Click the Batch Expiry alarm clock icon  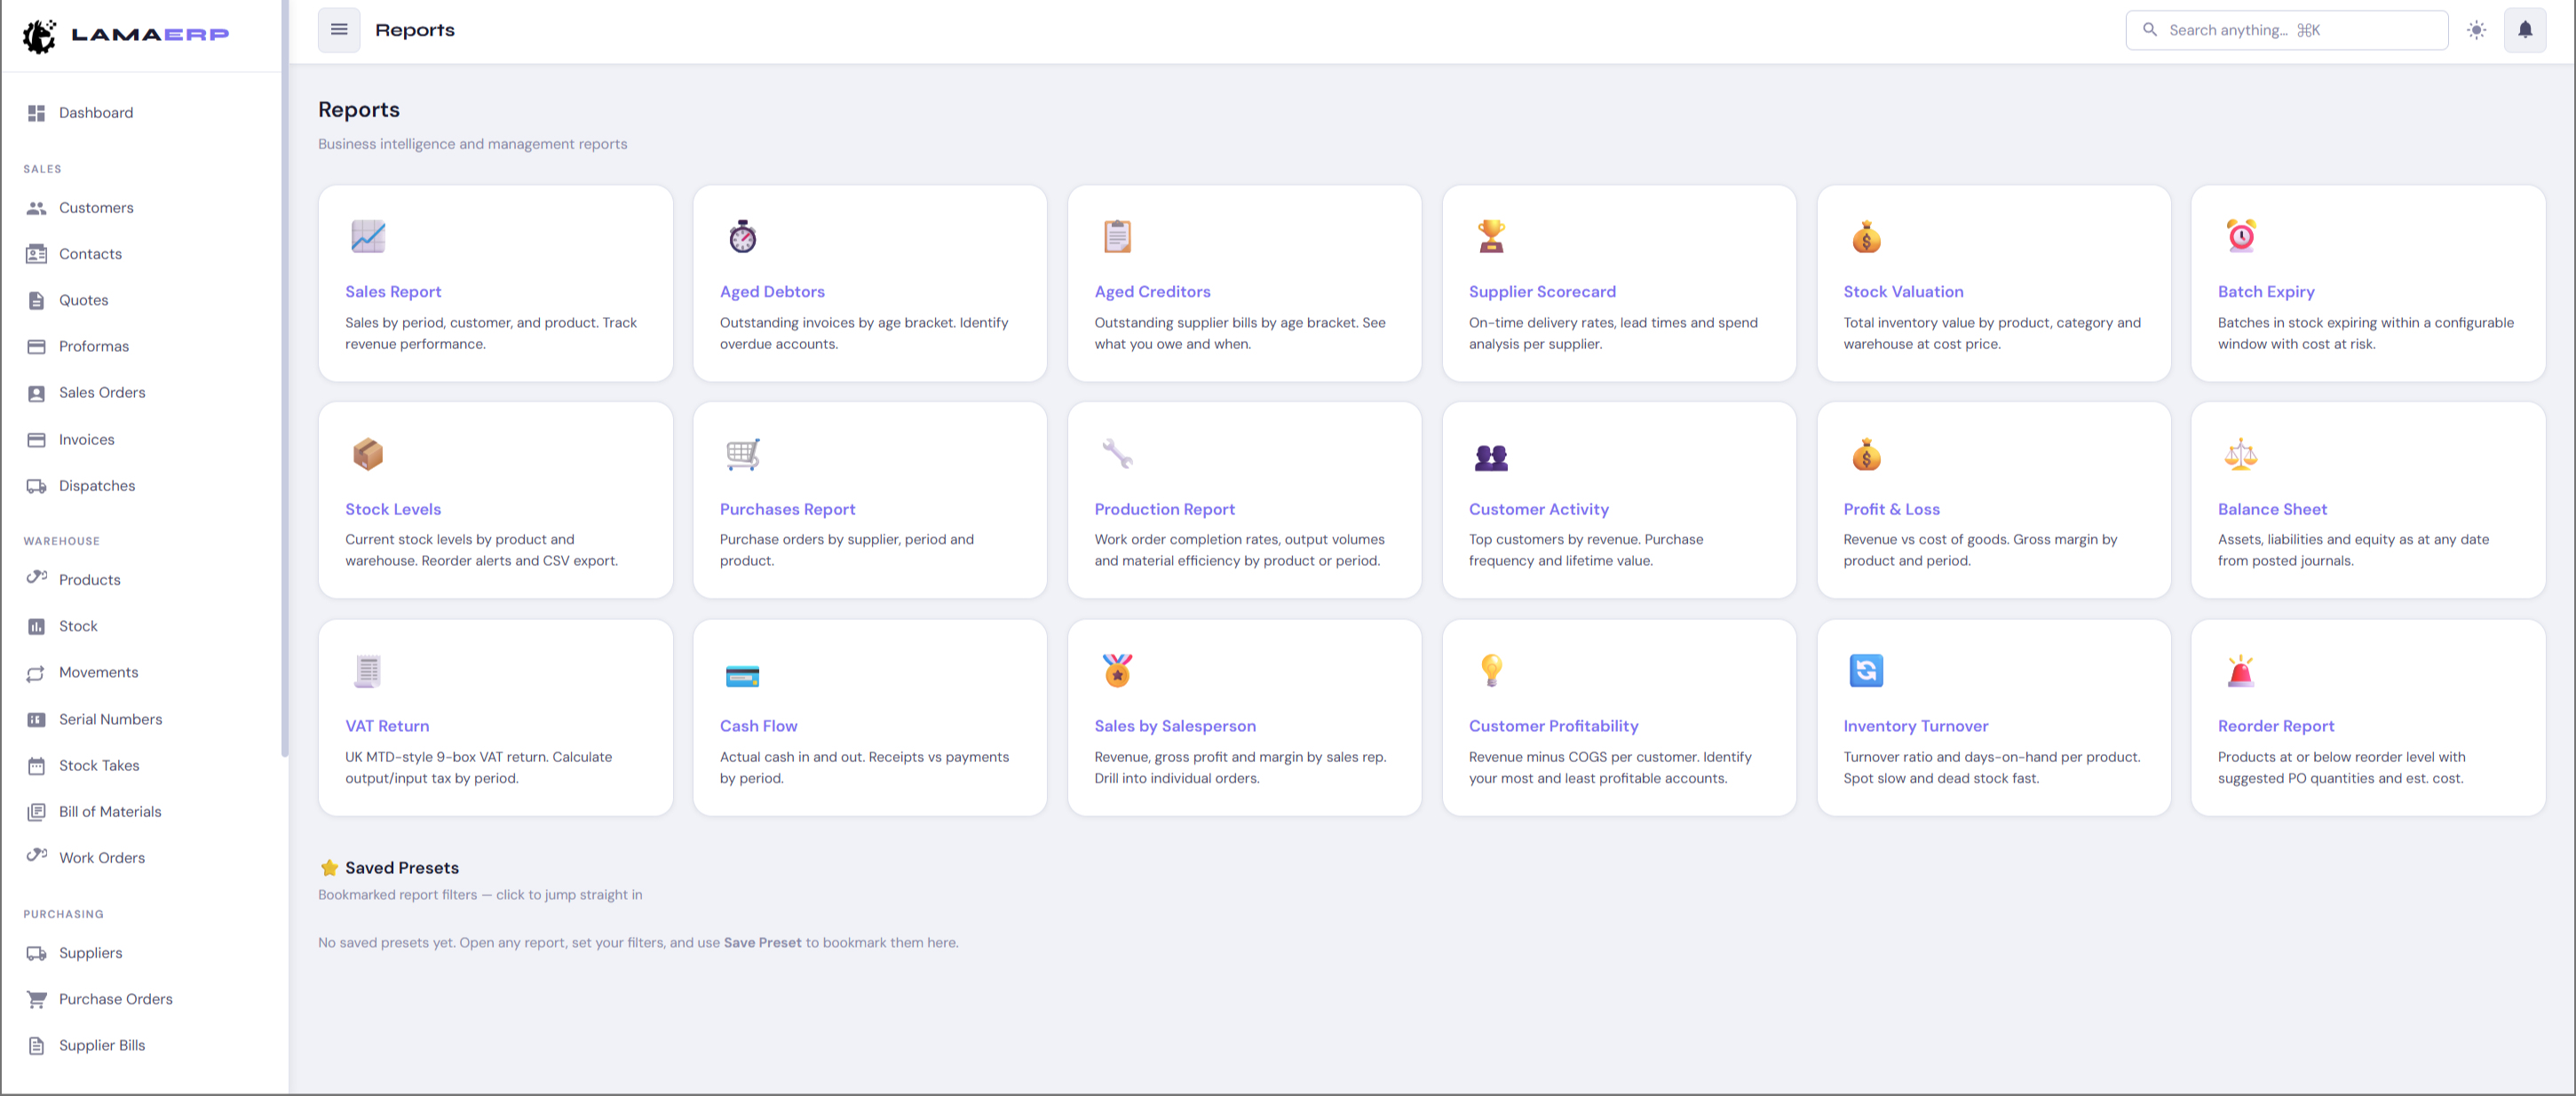pyautogui.click(x=2241, y=236)
